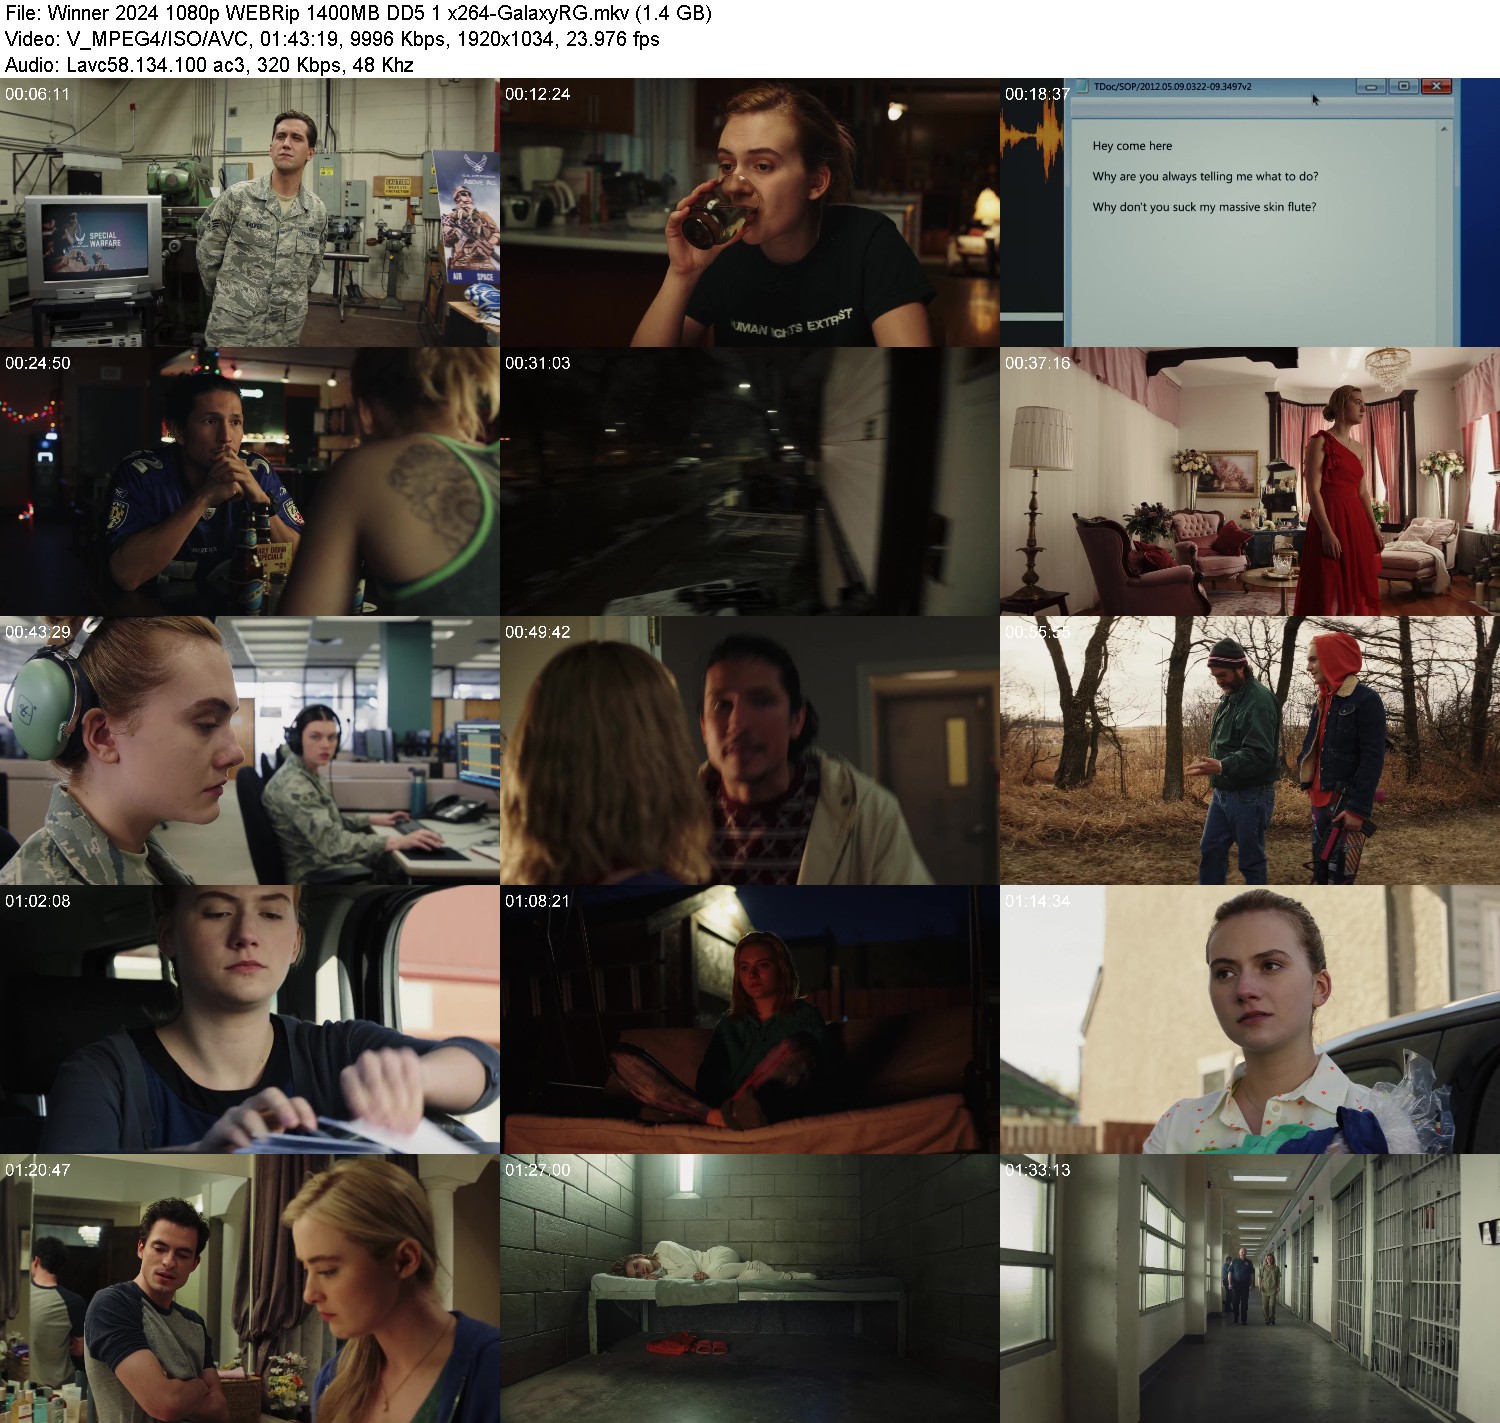Click the orange audio waveform graphic
The image size is (1500, 1423).
[x=1031, y=137]
